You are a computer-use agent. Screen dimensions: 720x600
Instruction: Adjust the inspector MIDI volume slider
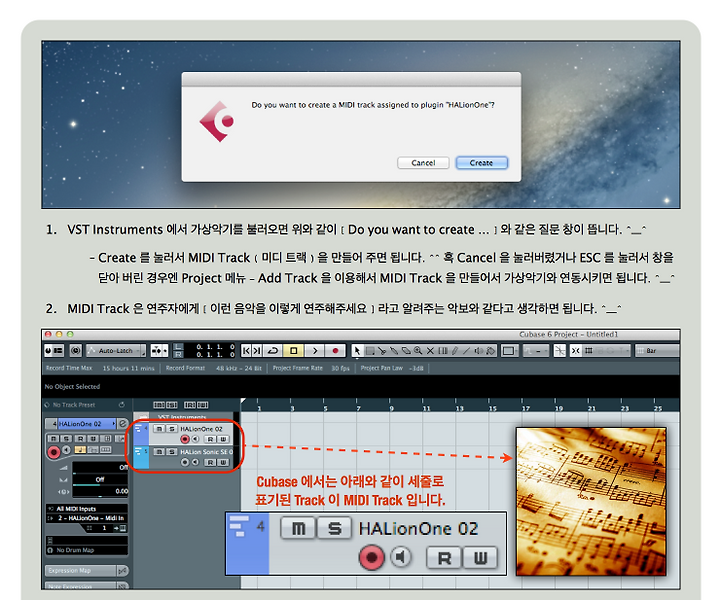click(x=100, y=469)
